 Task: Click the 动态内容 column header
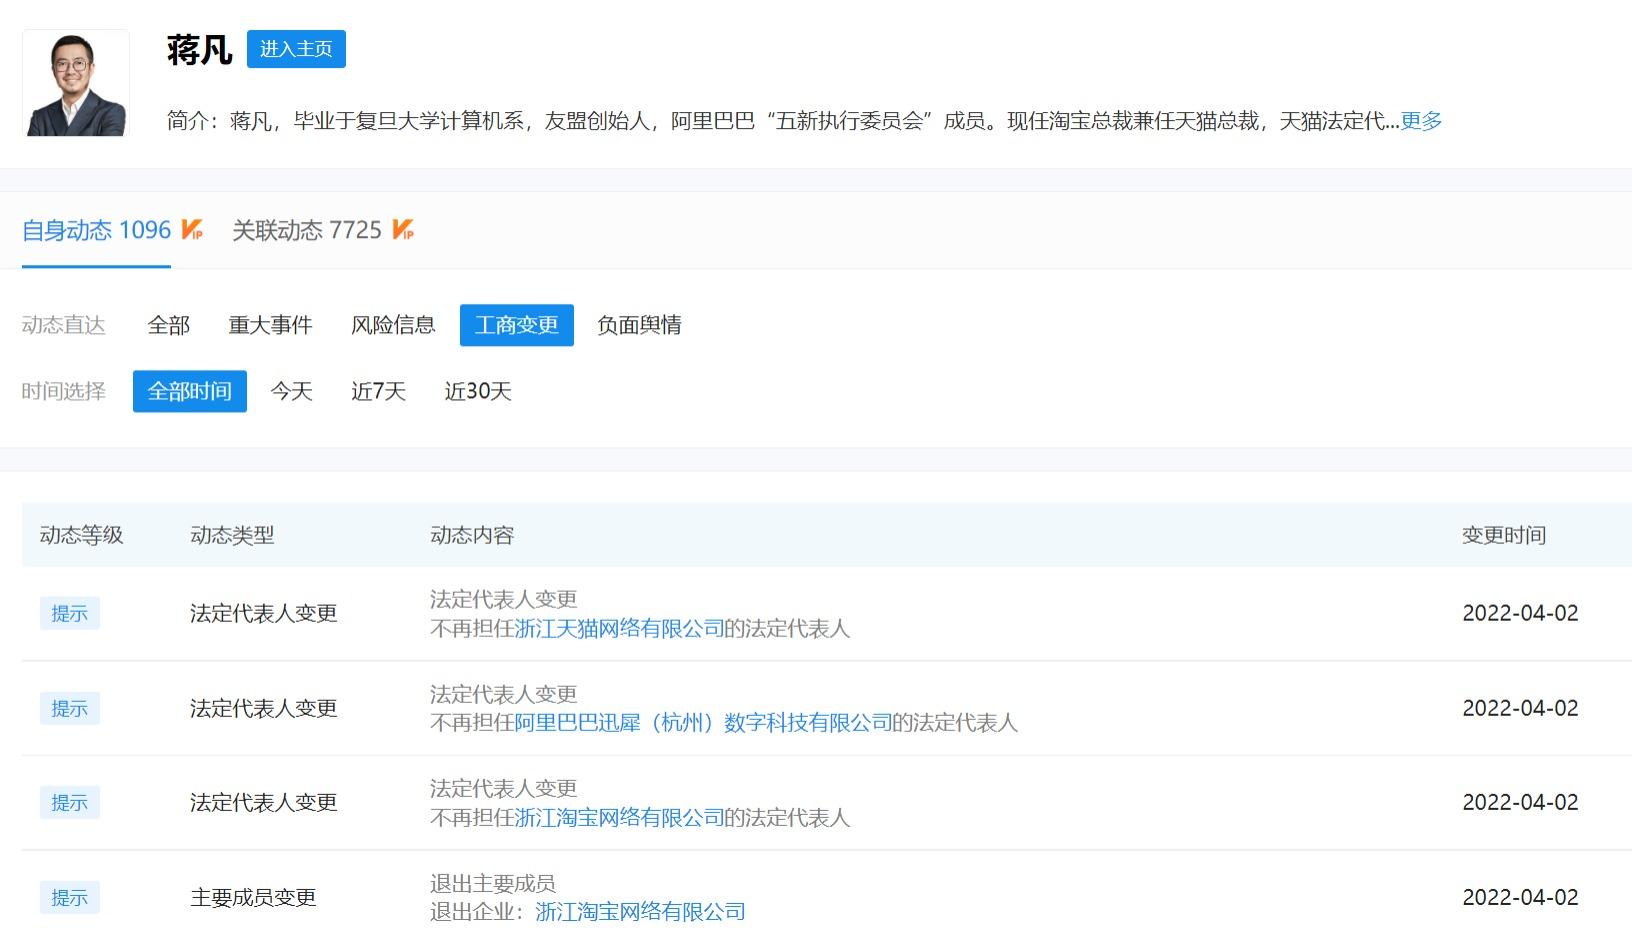pos(472,535)
